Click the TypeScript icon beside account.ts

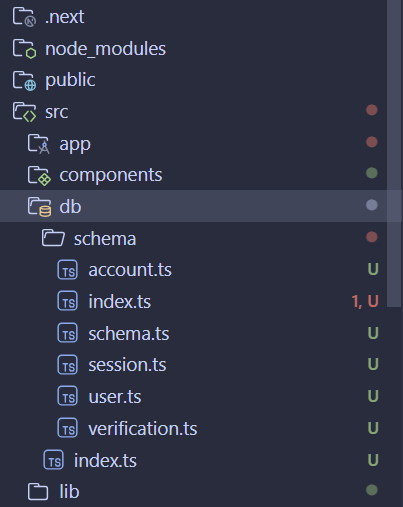[68, 270]
